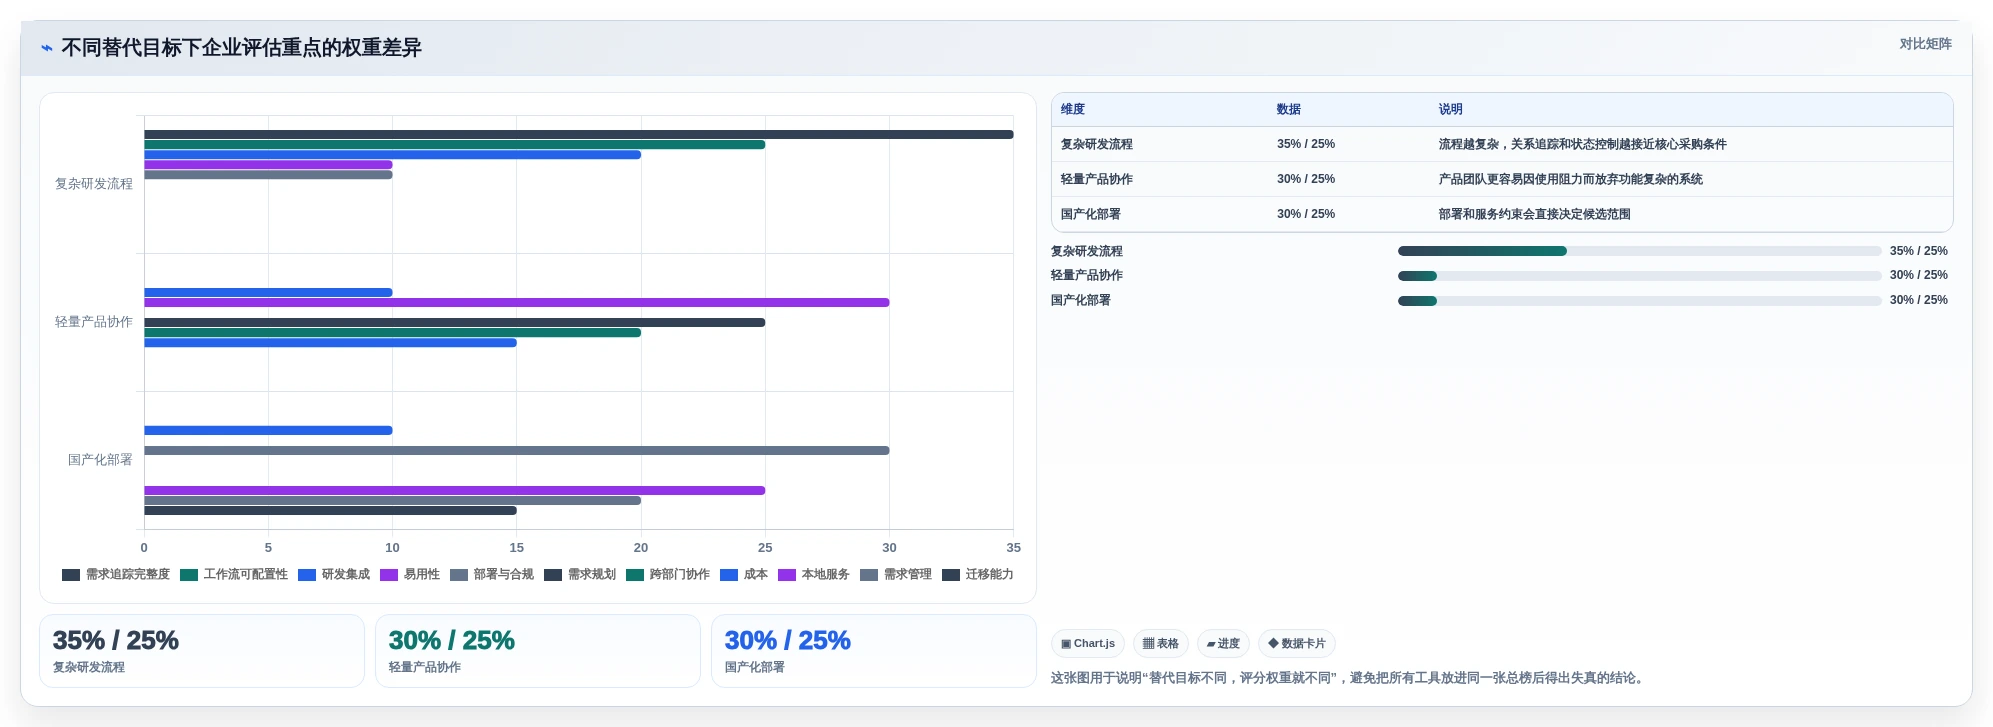1993x727 pixels.
Task: Toggle the 本地服务 legend entry
Action: [814, 575]
